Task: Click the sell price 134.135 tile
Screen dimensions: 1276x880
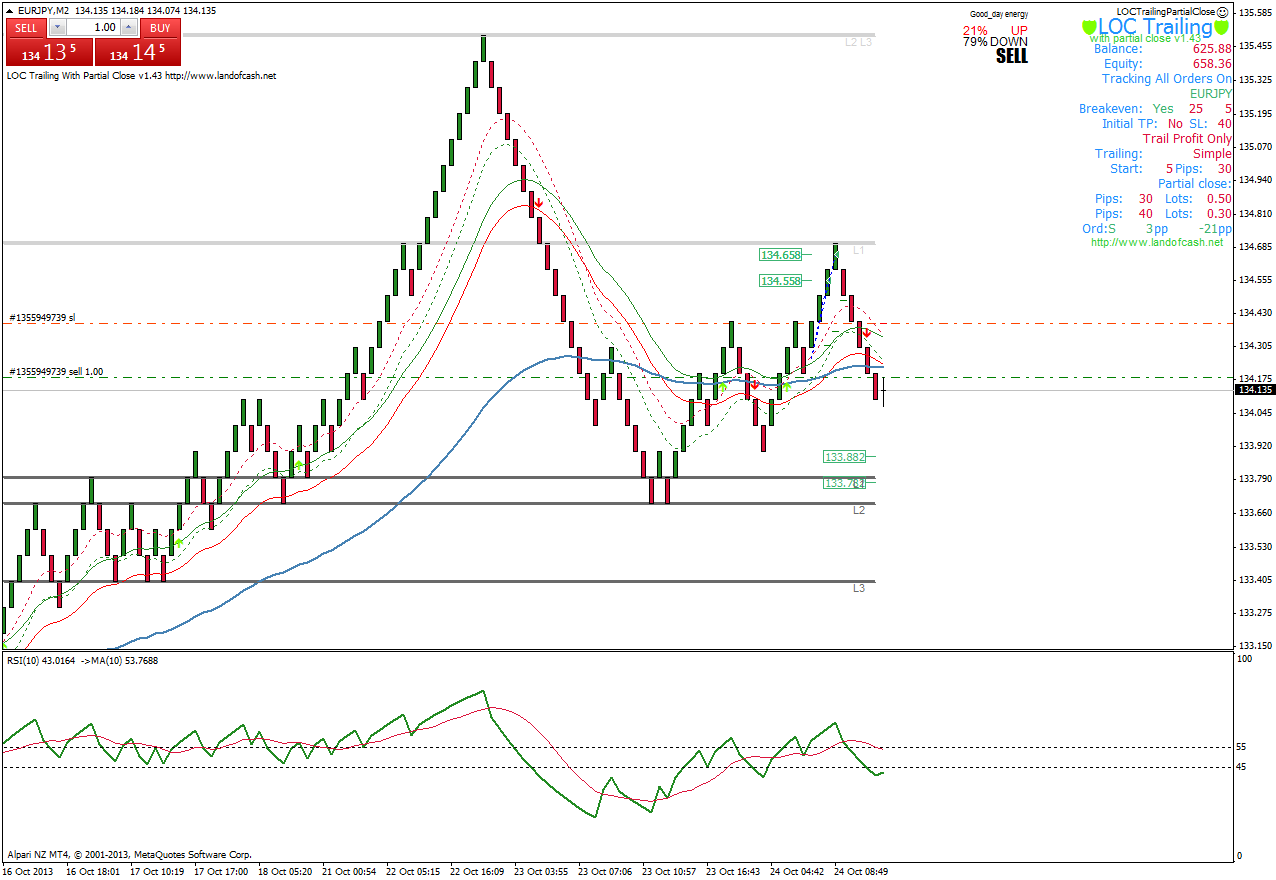Action: (x=49, y=52)
